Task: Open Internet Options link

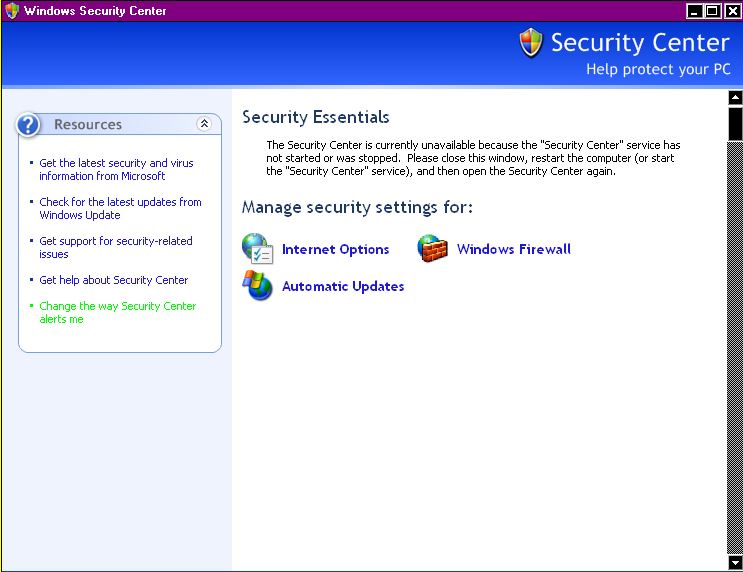Action: (335, 249)
